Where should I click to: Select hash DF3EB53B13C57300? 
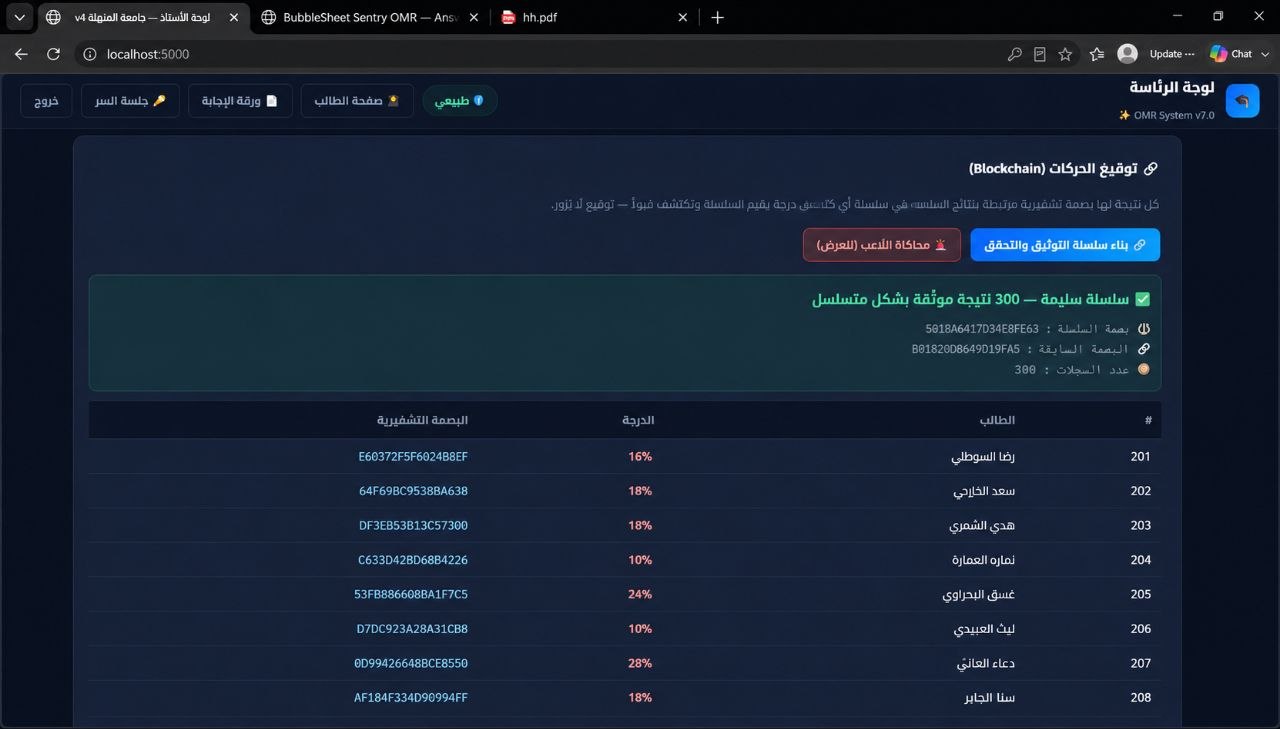pyautogui.click(x=413, y=525)
